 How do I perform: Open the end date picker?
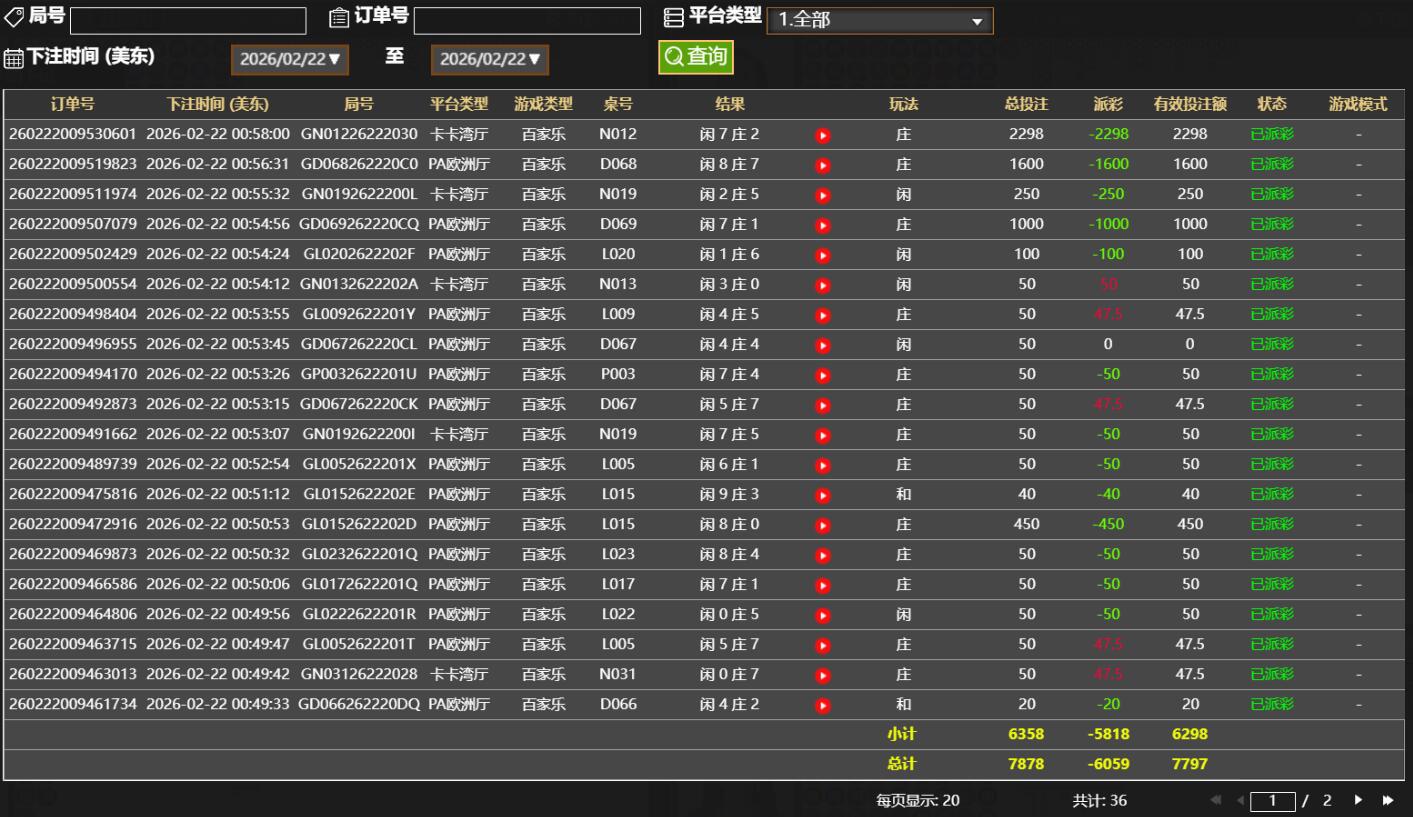click(490, 59)
